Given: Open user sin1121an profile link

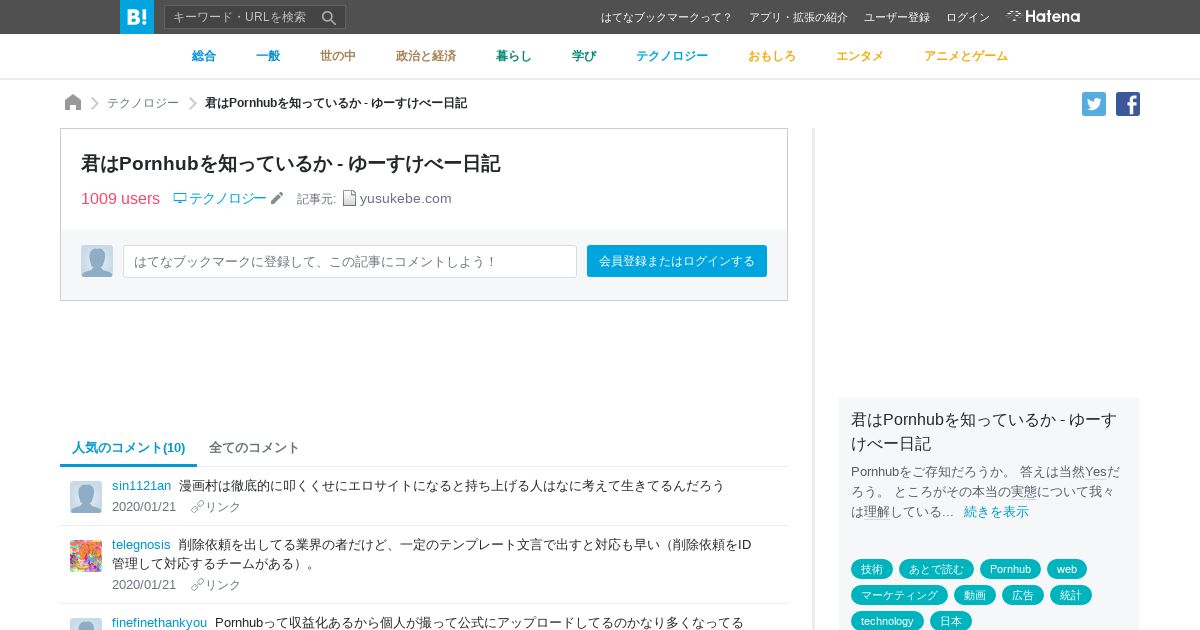Looking at the screenshot, I should pos(142,485).
